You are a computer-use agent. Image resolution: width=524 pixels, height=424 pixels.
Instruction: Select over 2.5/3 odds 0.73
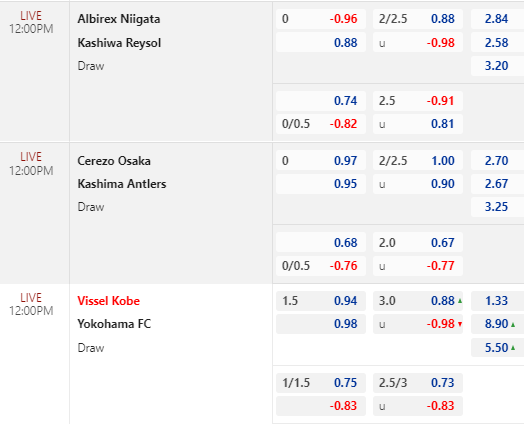pyautogui.click(x=442, y=383)
